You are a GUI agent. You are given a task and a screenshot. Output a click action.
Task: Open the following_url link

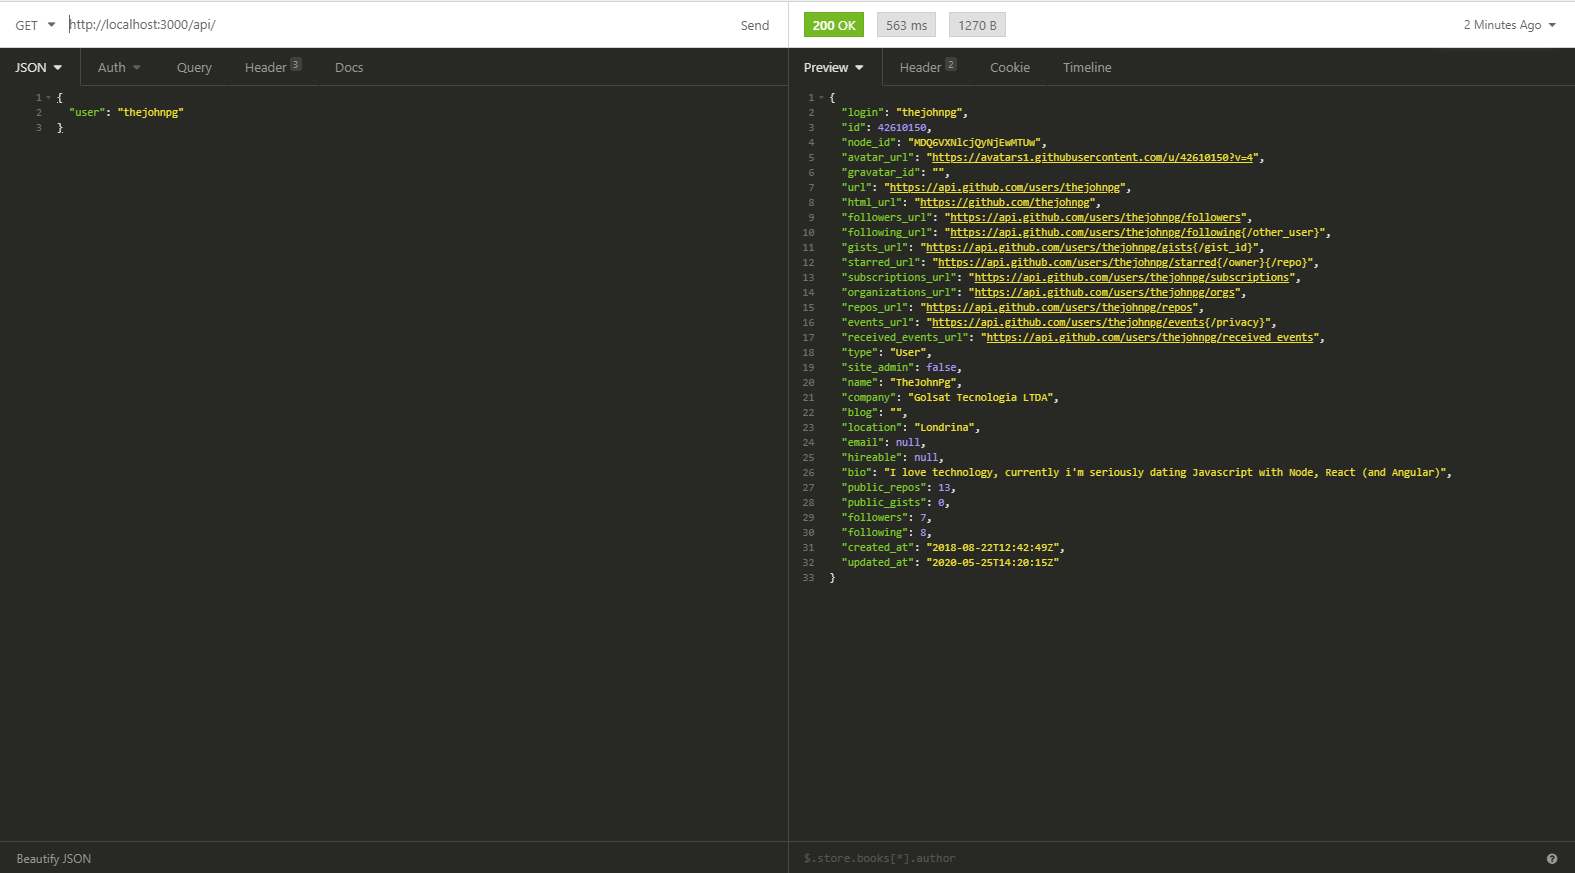(x=1095, y=233)
